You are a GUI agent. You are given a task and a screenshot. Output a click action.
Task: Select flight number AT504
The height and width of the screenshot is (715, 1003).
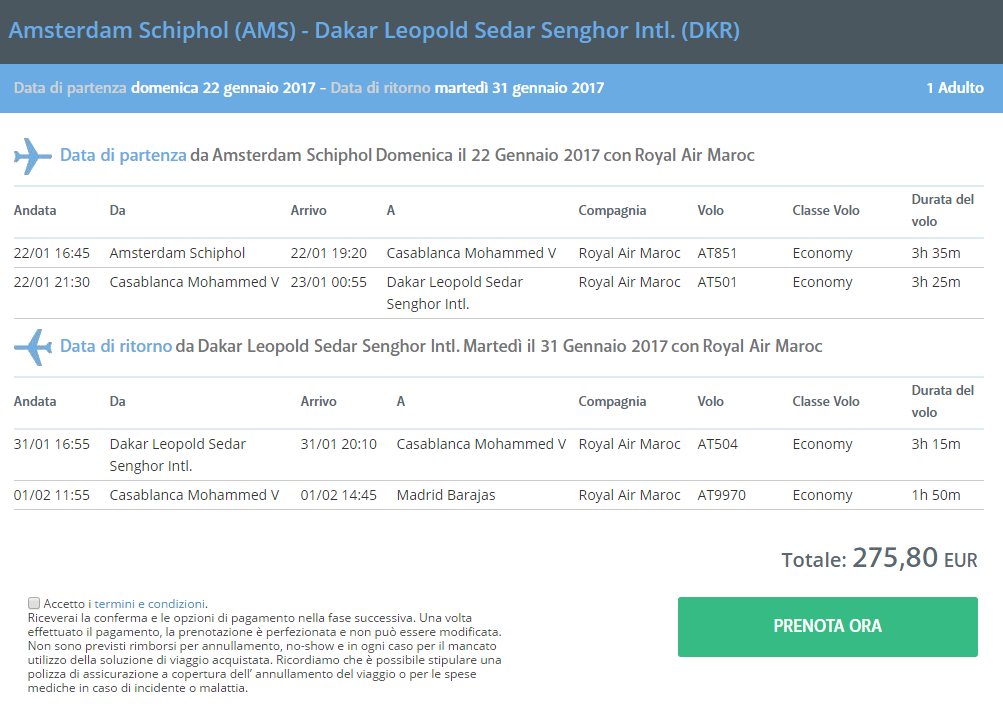[718, 444]
